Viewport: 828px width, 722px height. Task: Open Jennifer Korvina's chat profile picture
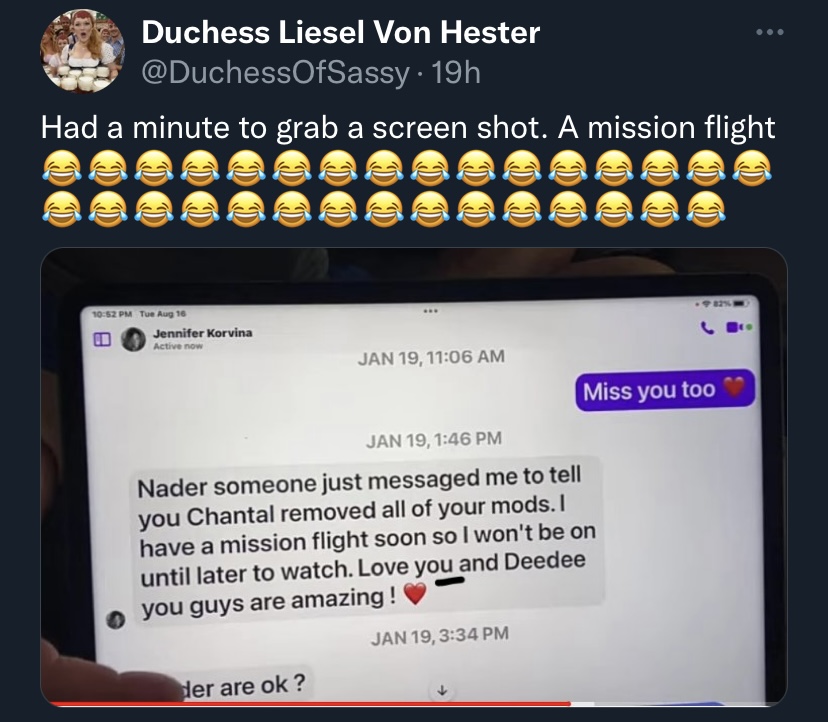tap(133, 339)
